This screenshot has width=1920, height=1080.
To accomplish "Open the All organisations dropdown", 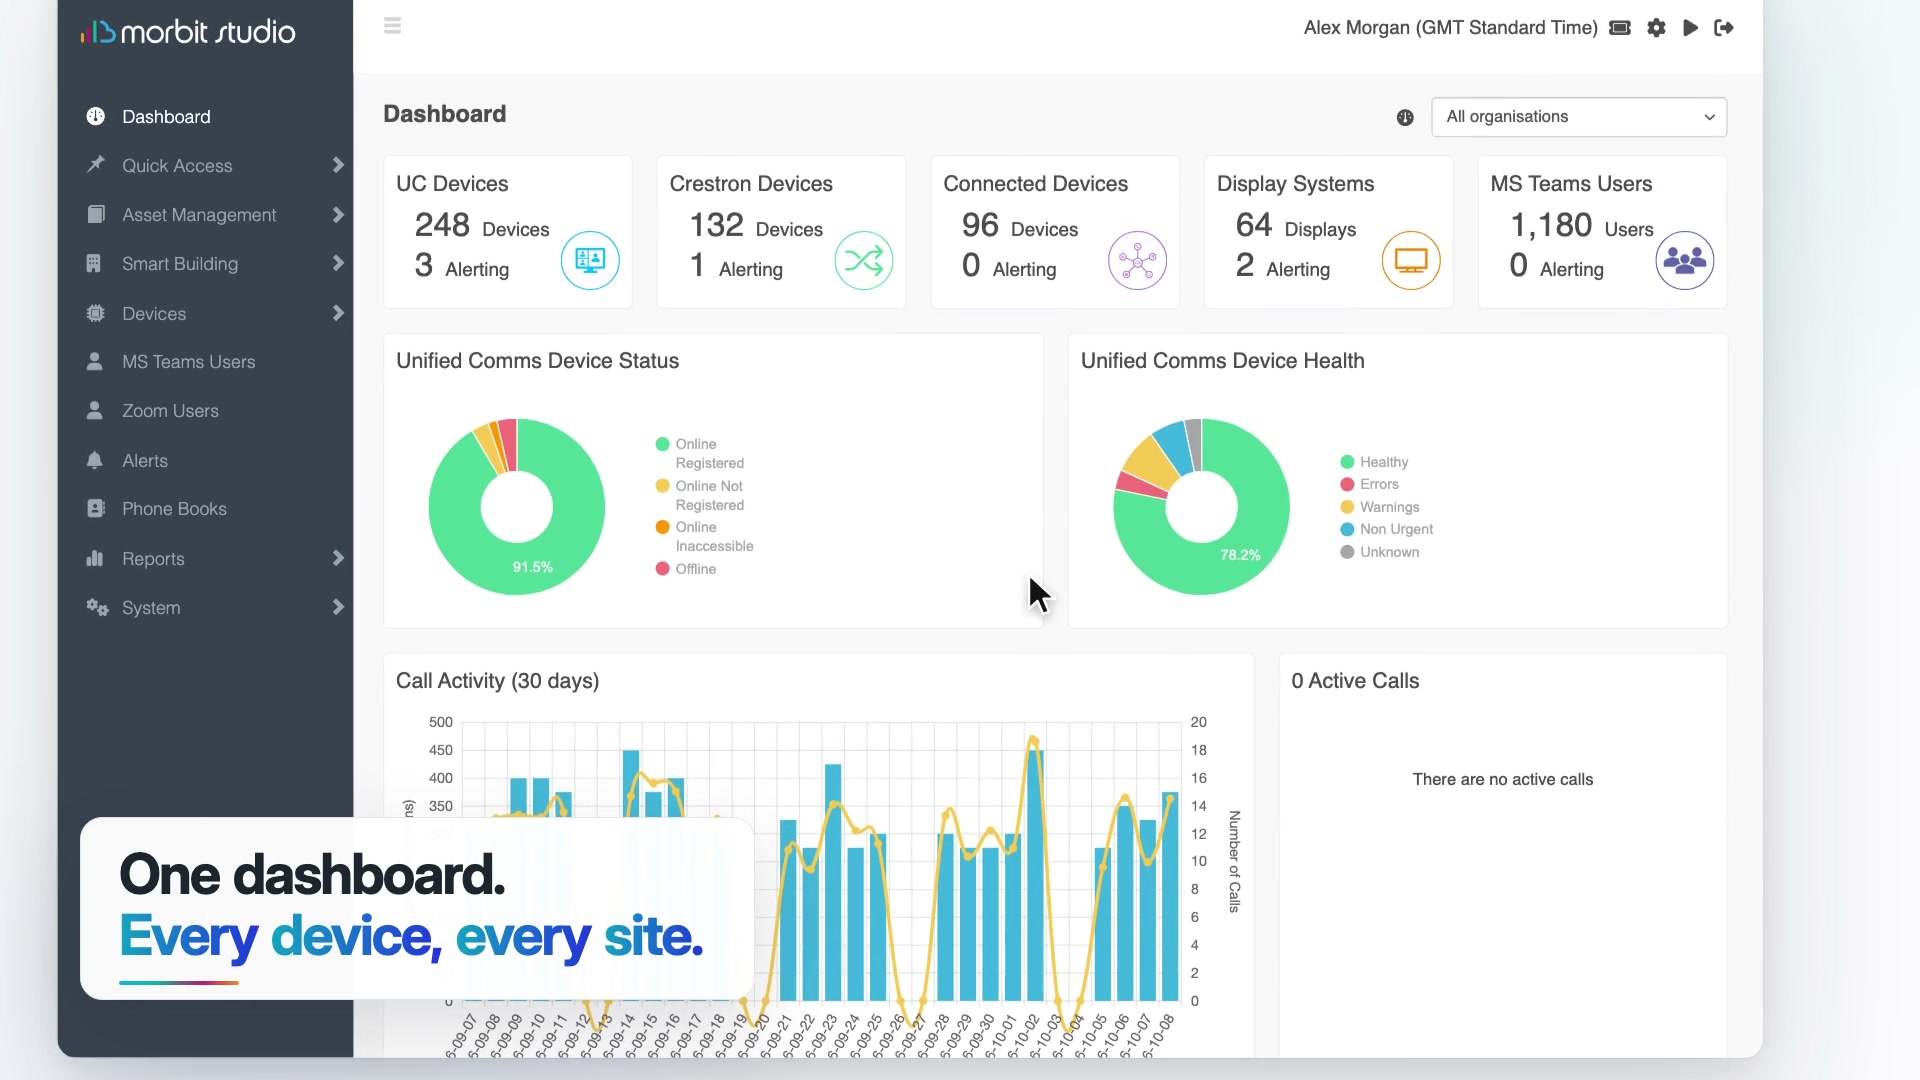I will pos(1579,117).
